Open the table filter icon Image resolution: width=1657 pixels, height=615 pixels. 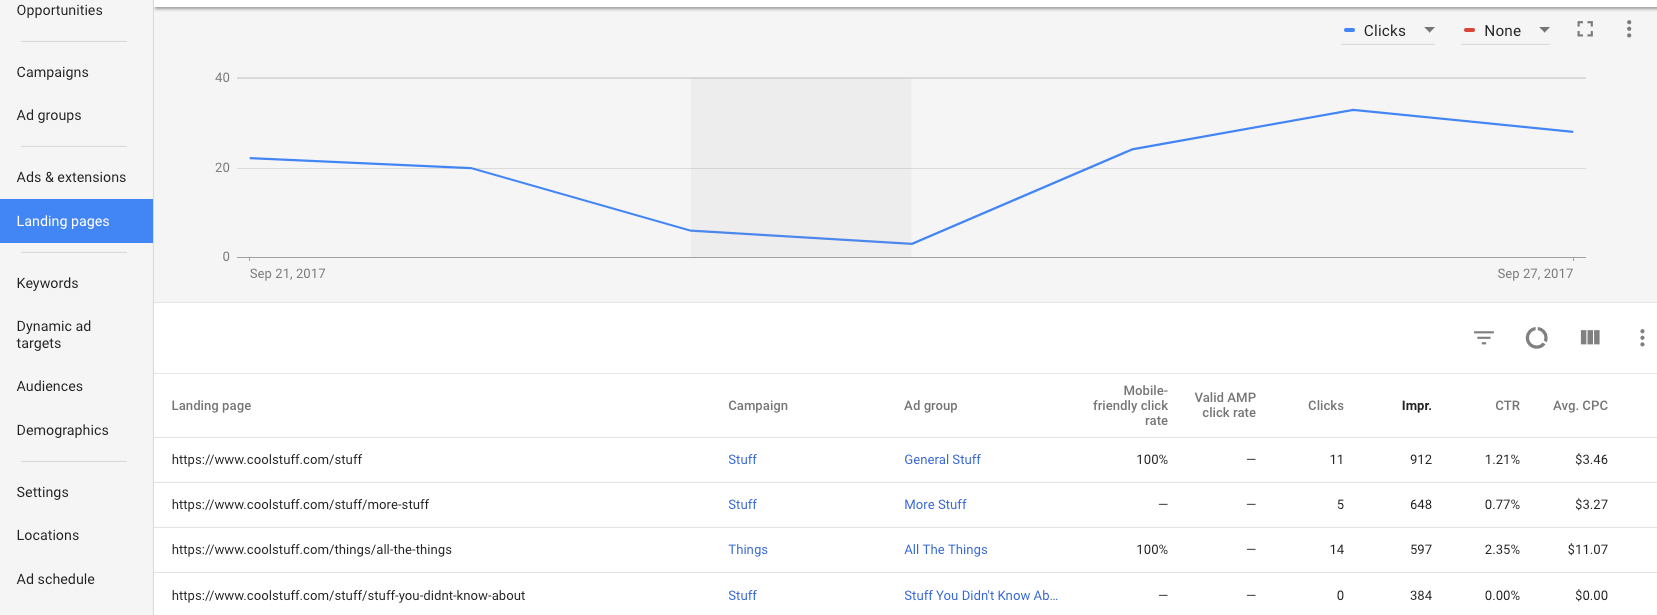coord(1484,338)
